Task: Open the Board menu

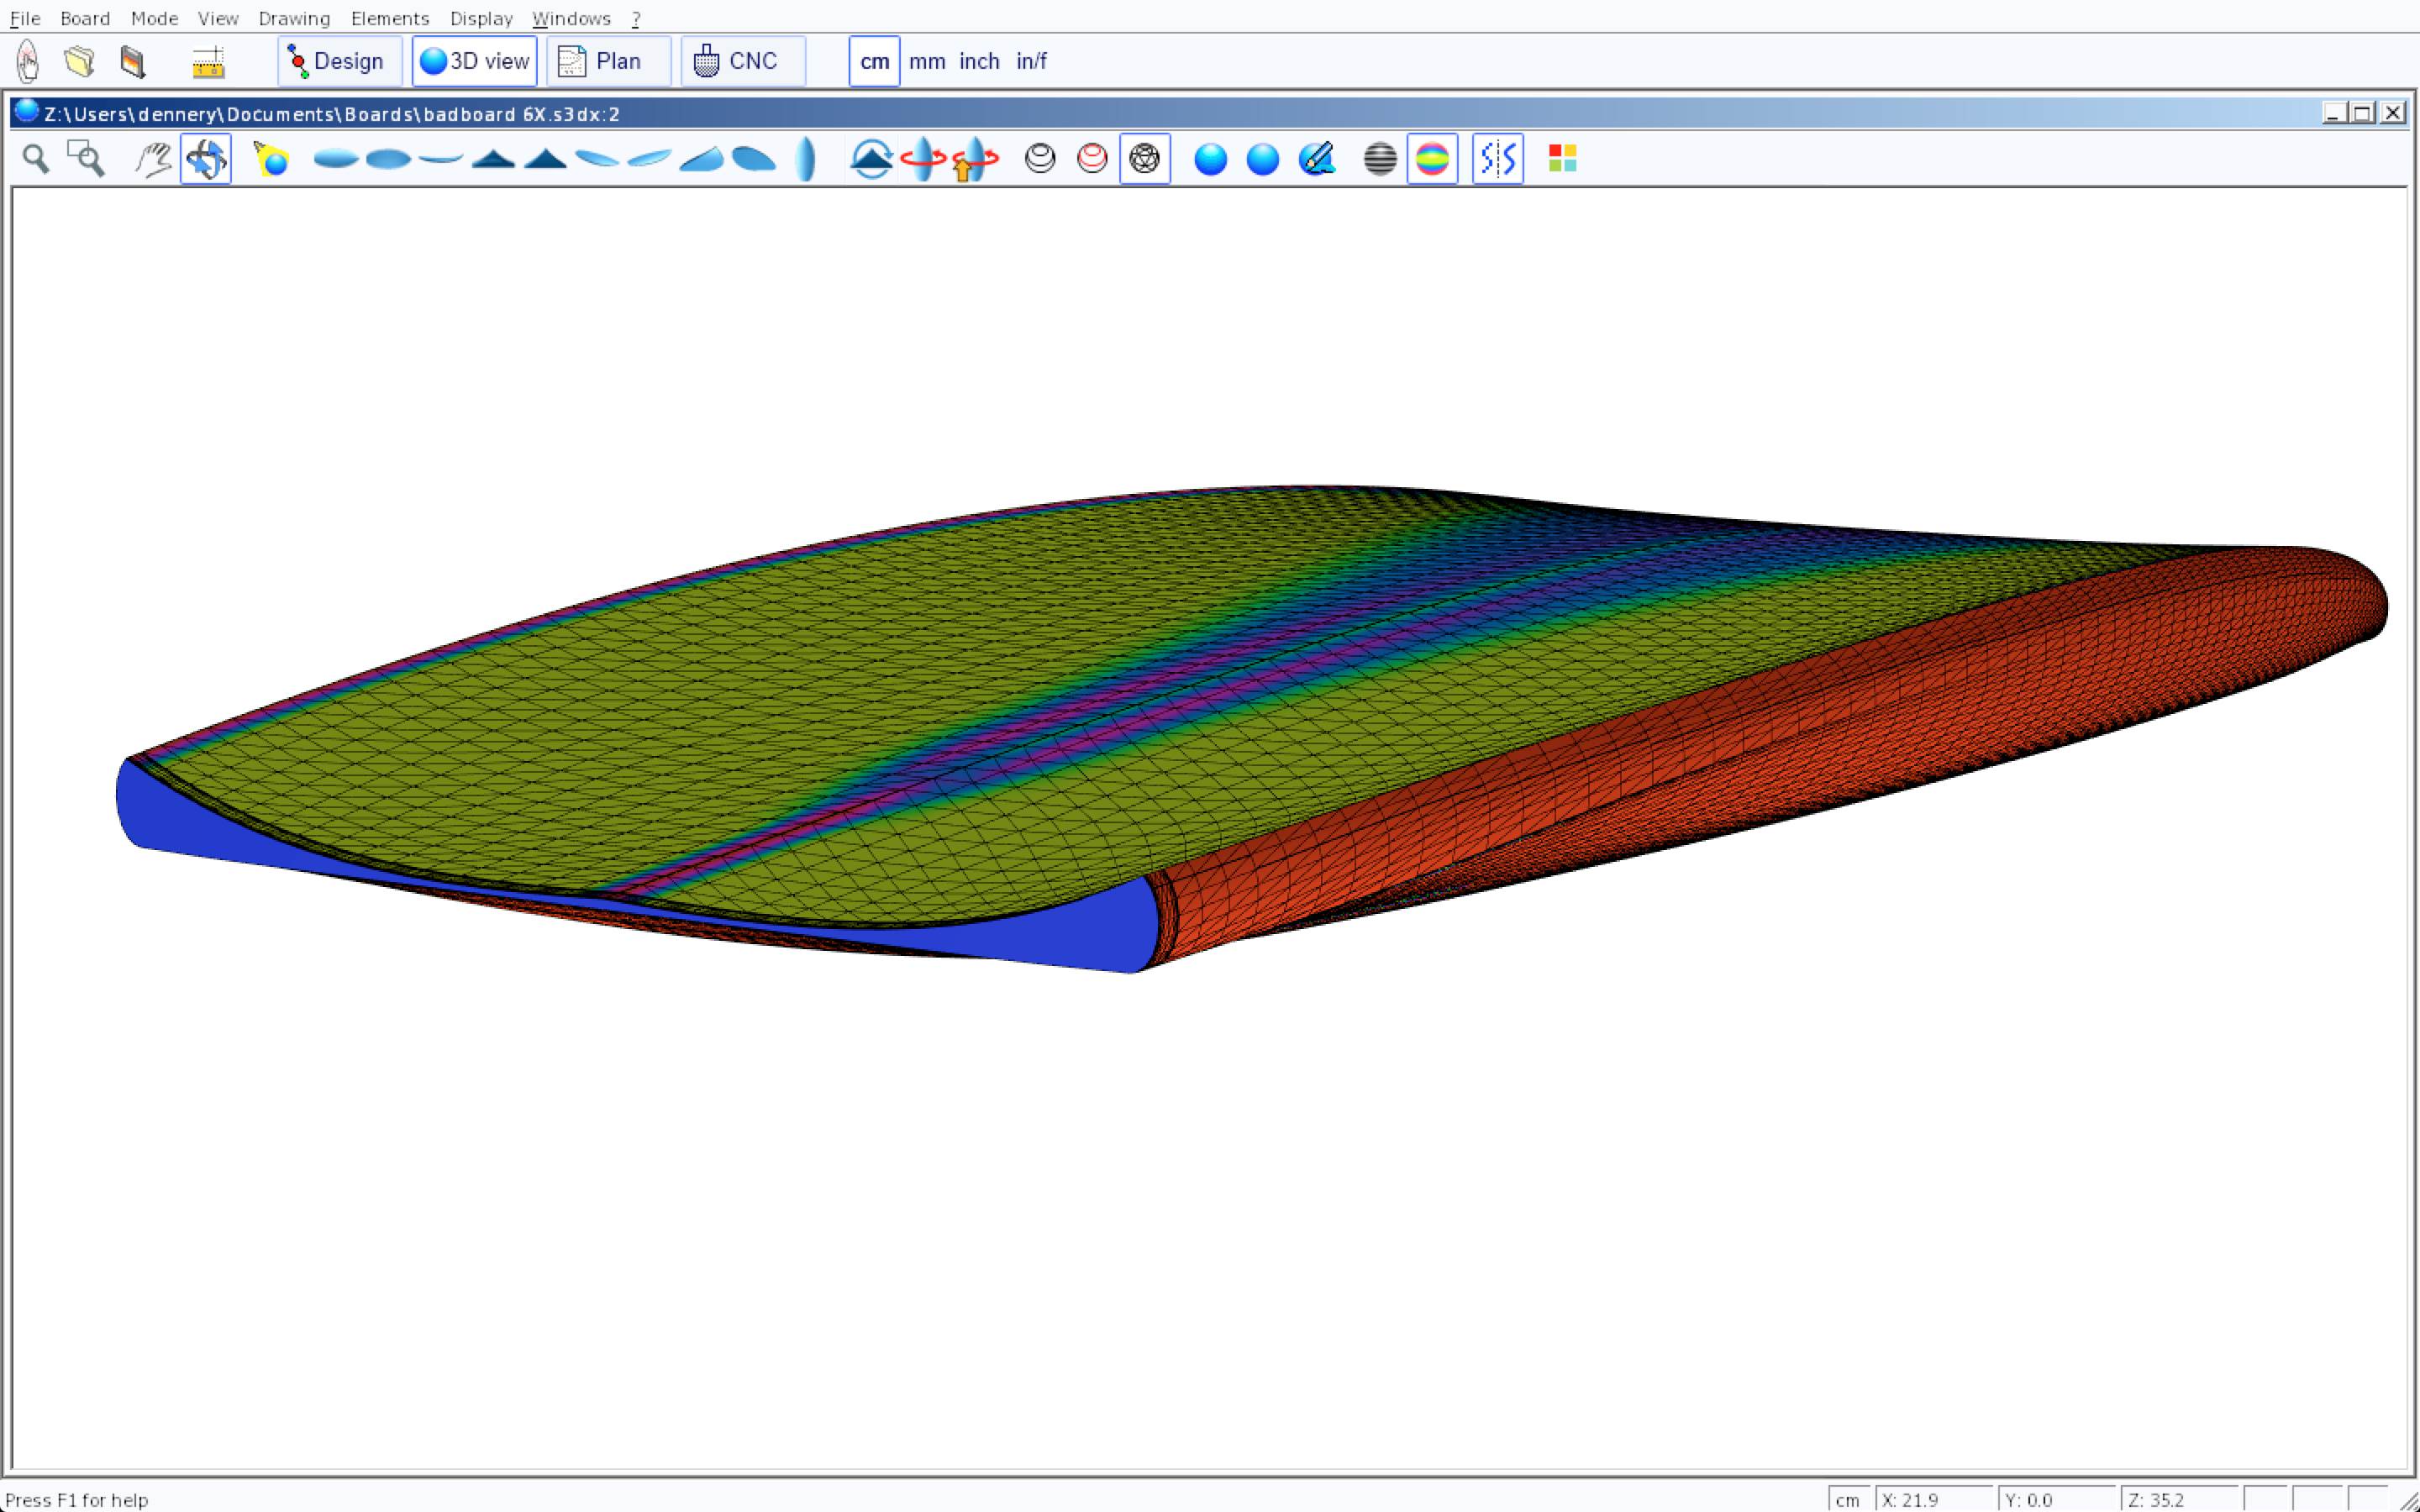Action: pos(85,19)
